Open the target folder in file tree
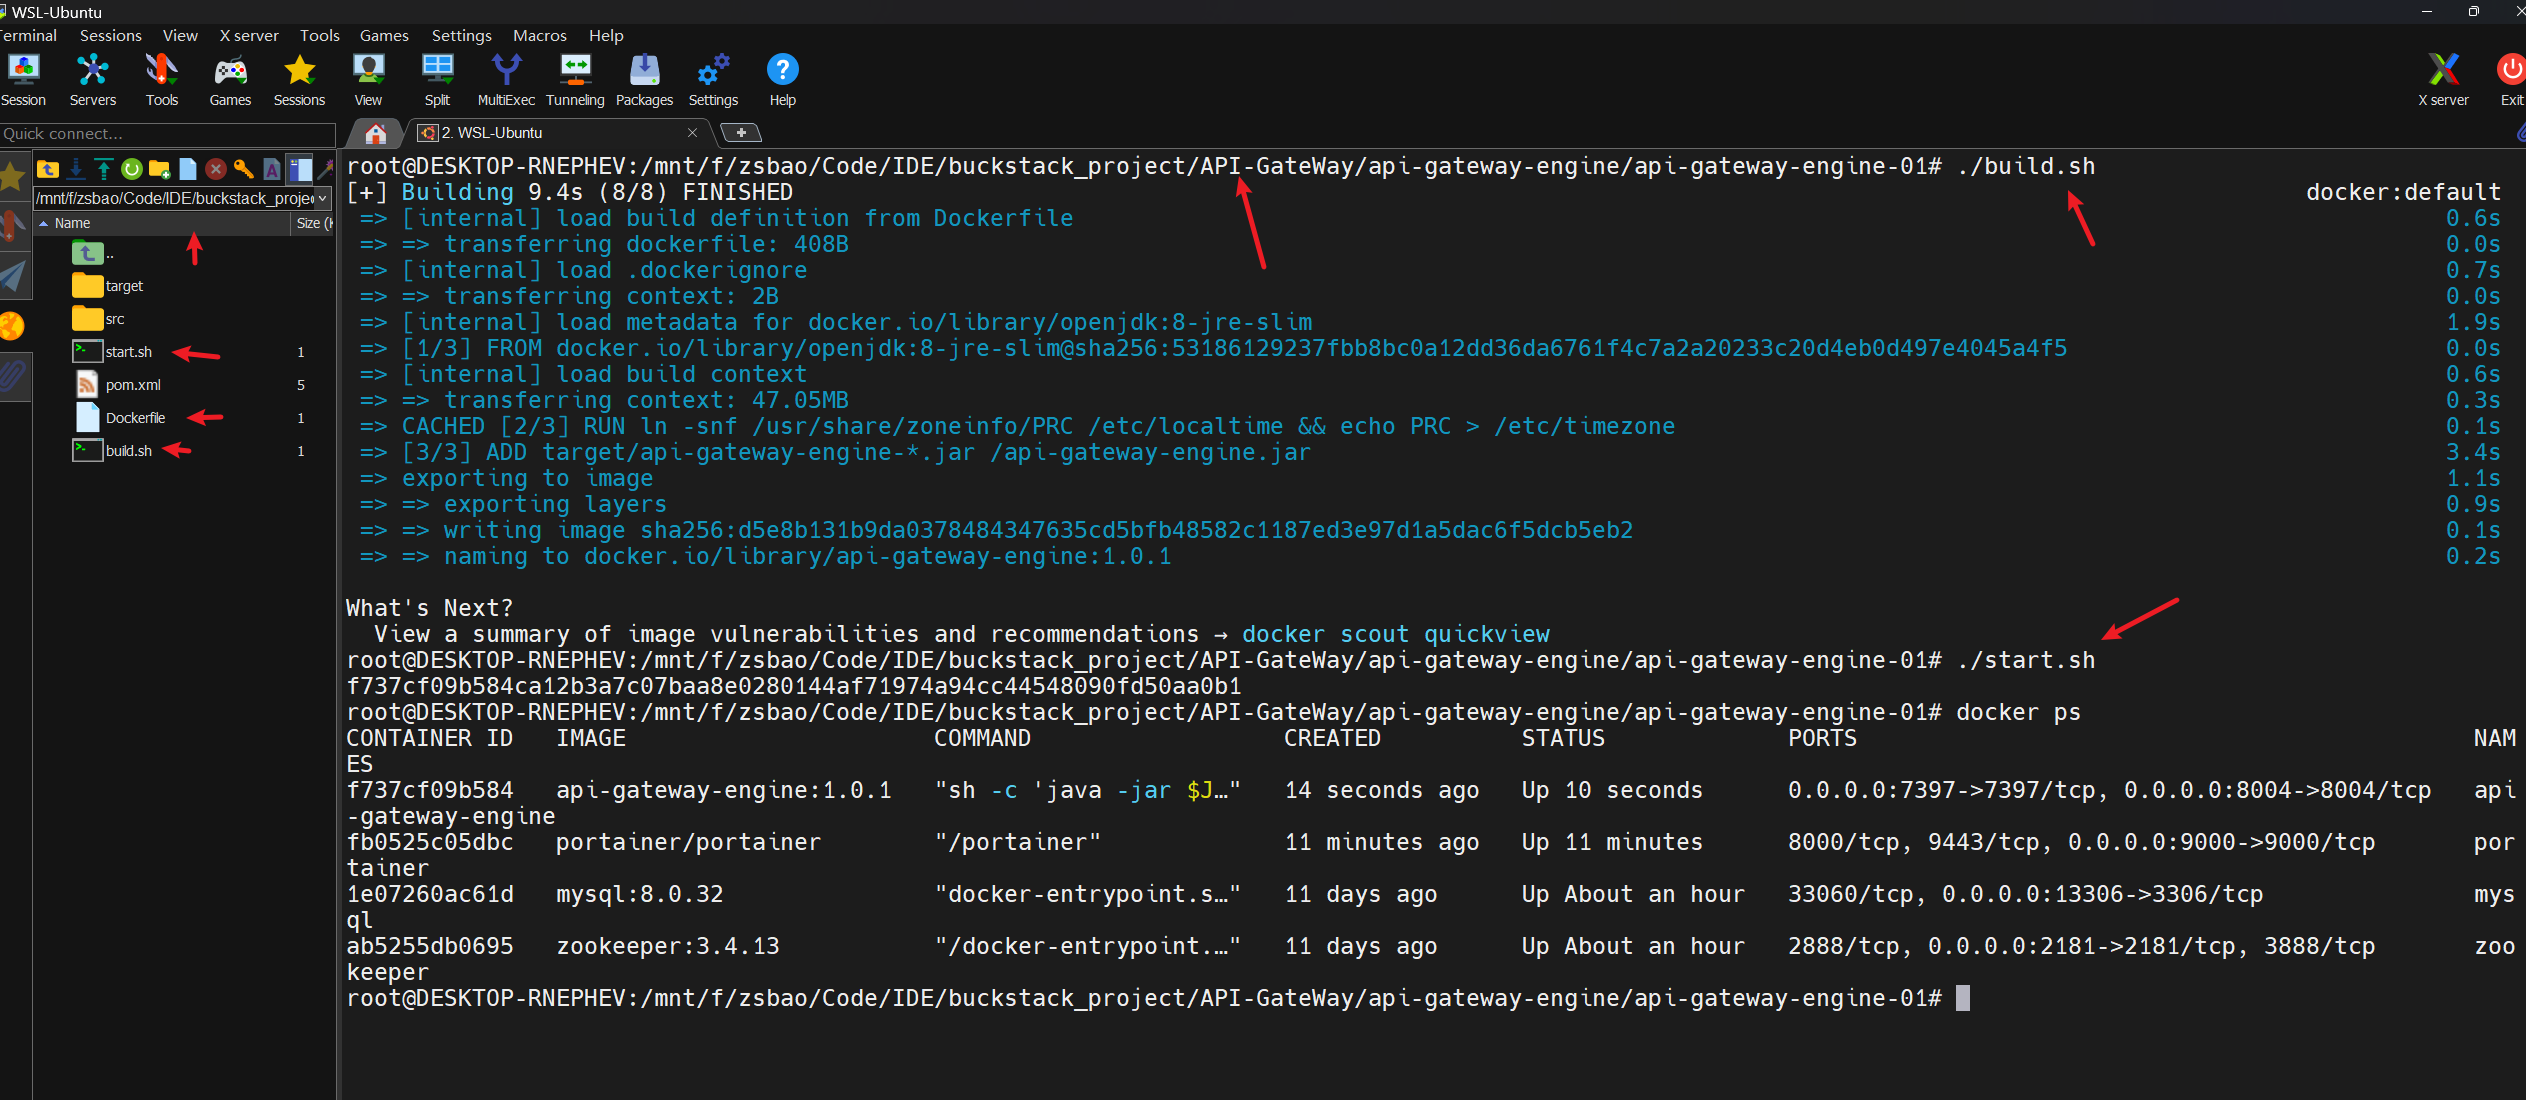Screen dimensions: 2526x1100 (124, 286)
